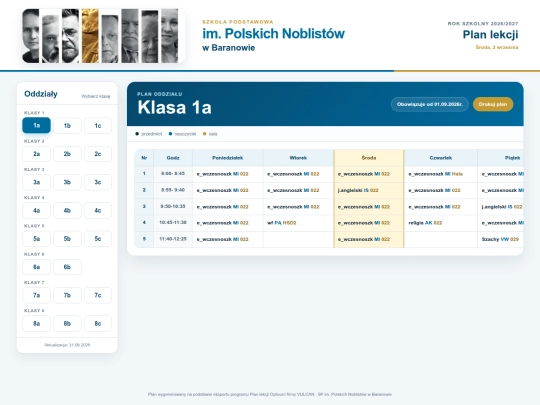
Task: Click the 11:40-12:25 time cell
Action: tap(173, 239)
